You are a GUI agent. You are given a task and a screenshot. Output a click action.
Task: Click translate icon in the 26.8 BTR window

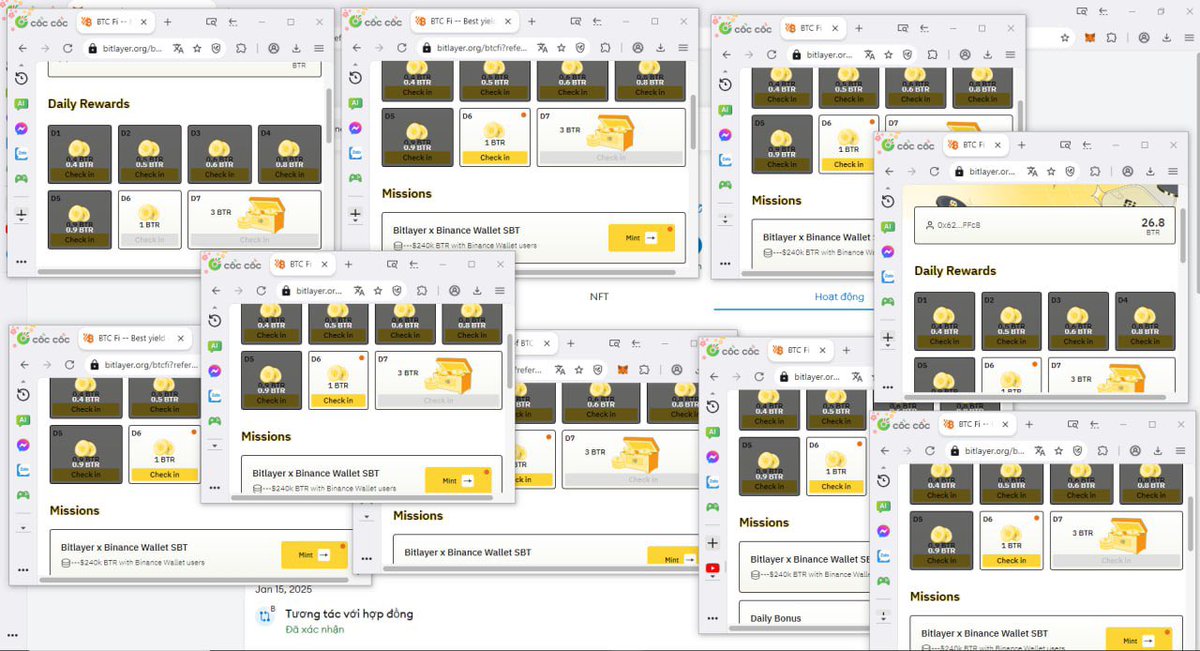pos(1030,171)
